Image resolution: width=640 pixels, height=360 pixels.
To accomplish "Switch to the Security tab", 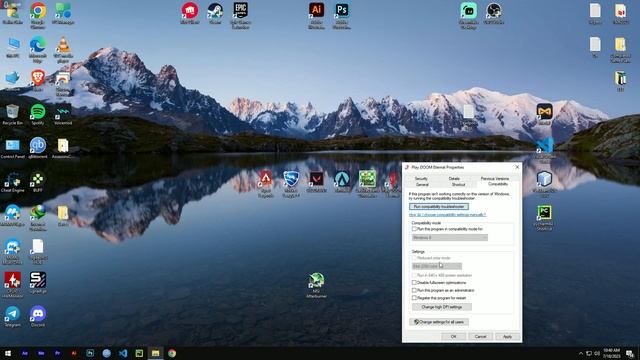I will pos(421,178).
